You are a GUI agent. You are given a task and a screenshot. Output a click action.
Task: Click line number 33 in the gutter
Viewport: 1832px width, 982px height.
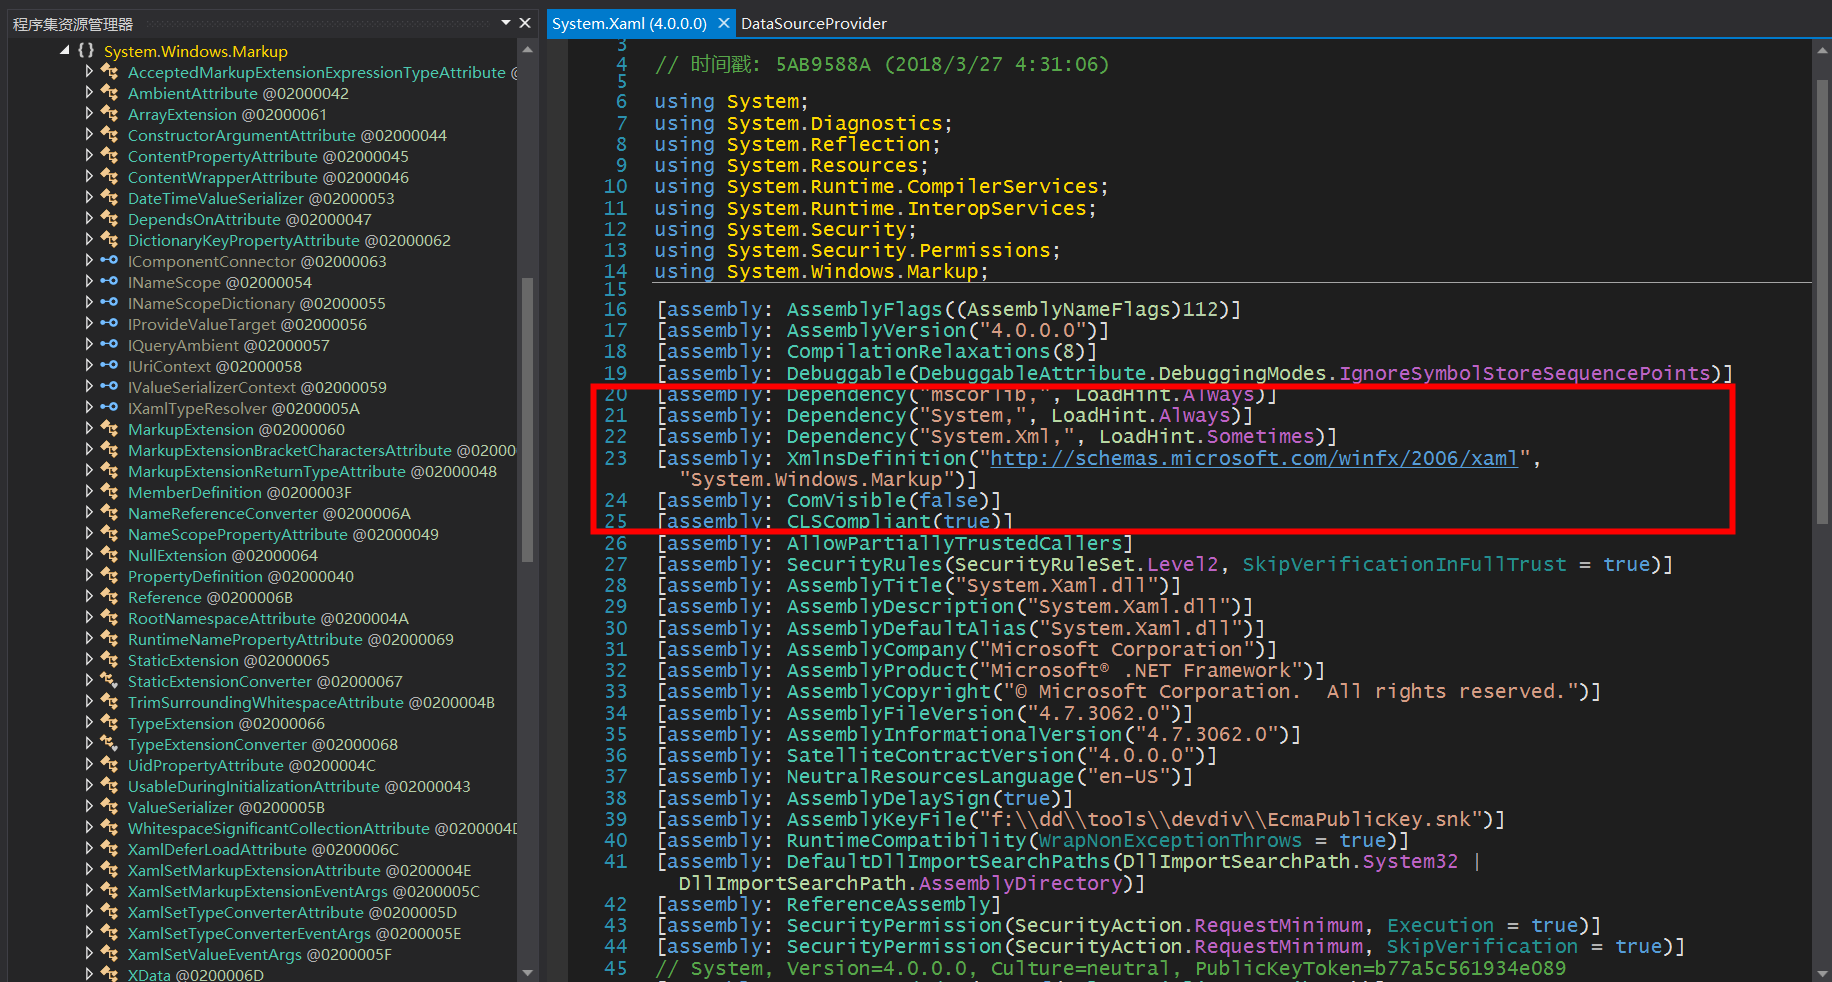coord(616,691)
